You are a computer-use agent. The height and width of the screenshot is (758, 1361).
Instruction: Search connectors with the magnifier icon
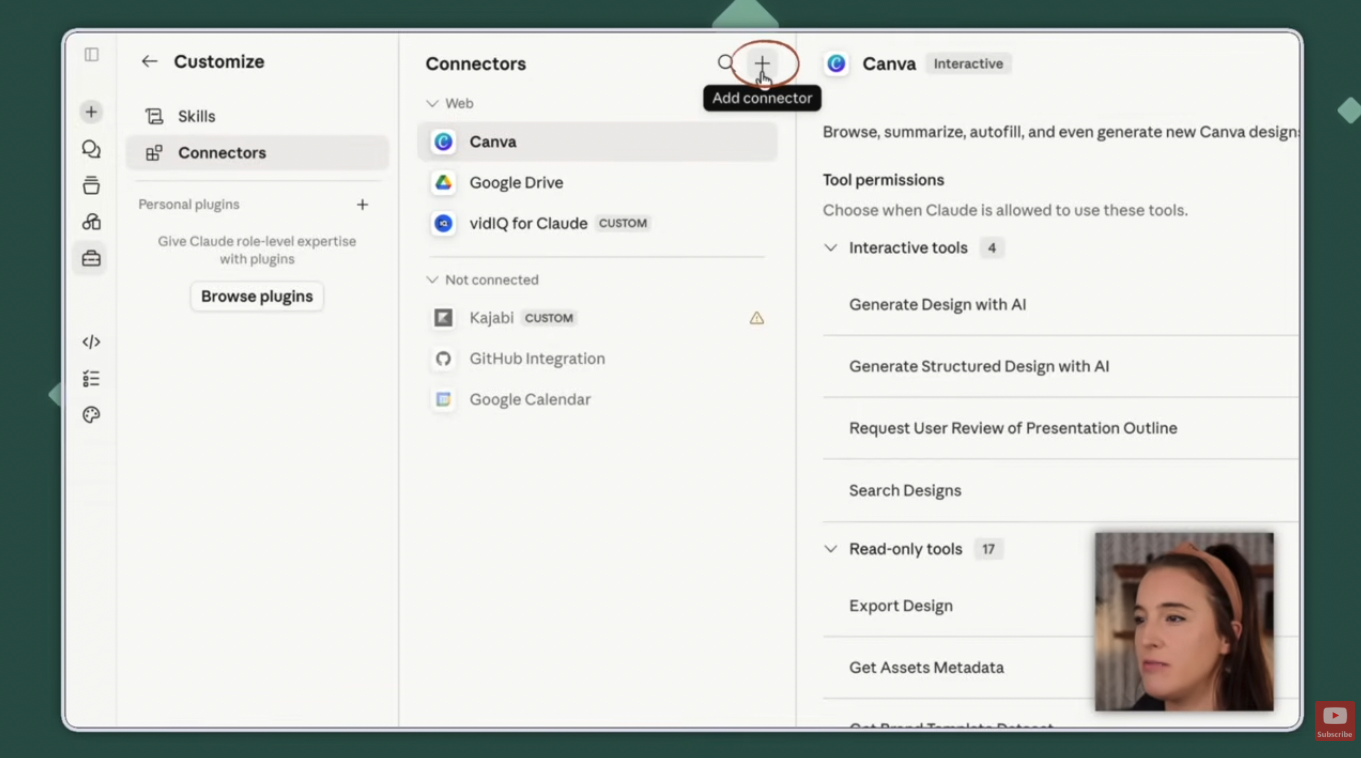click(x=725, y=64)
